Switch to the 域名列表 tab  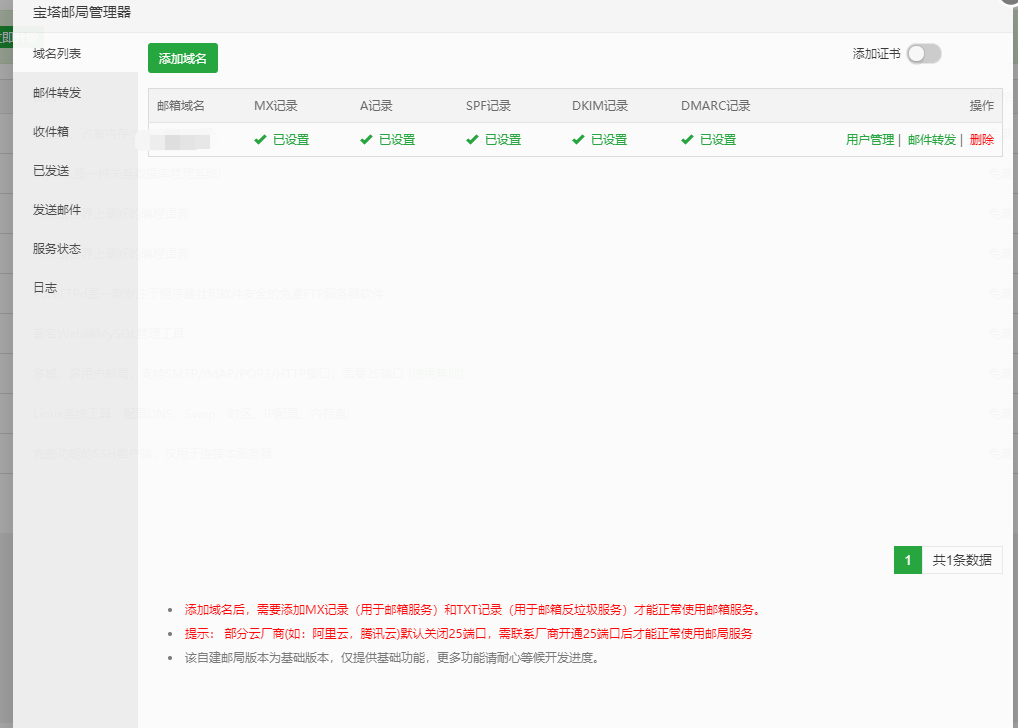click(57, 53)
